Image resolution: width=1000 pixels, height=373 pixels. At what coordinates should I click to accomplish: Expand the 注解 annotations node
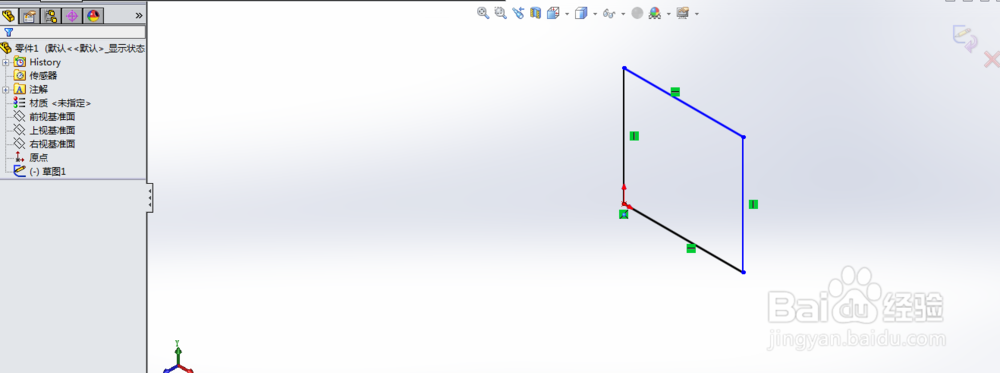(6, 89)
